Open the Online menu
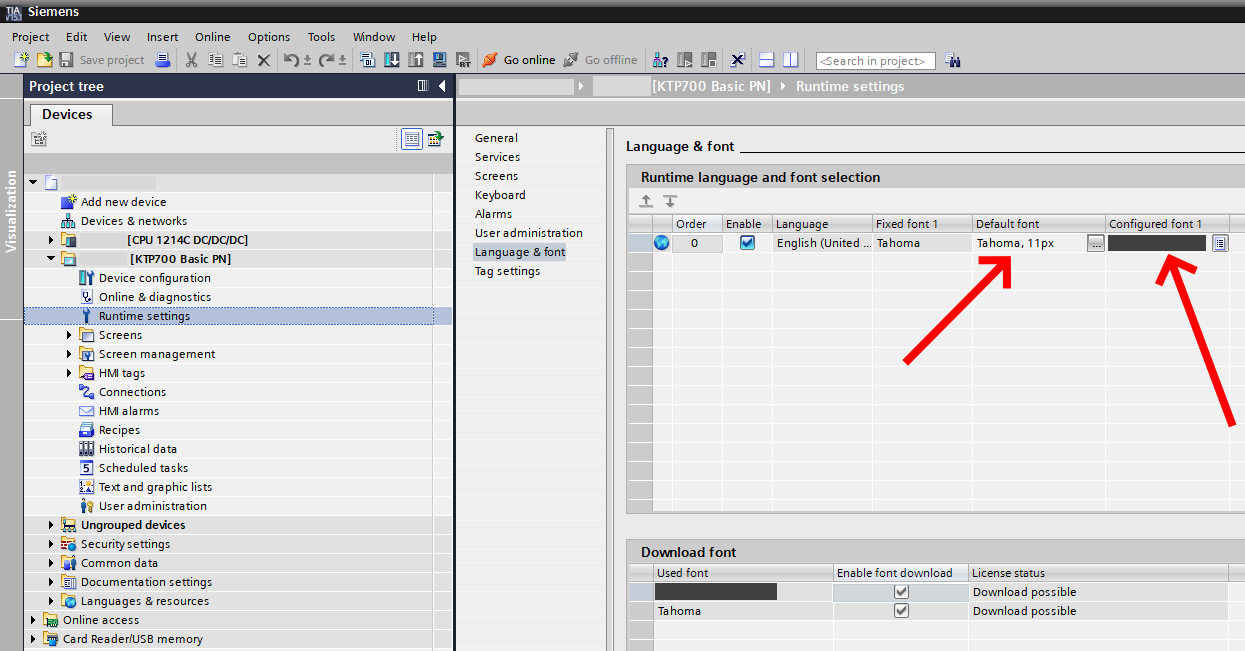This screenshot has height=651, width=1245. click(212, 37)
